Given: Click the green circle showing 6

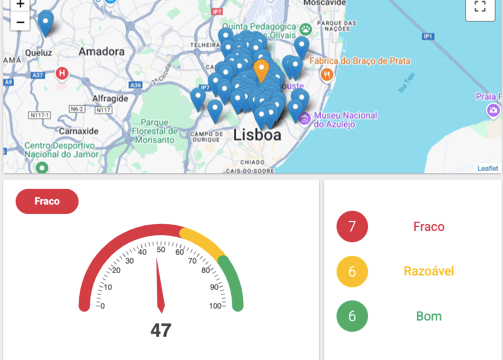Looking at the screenshot, I should coord(352,316).
